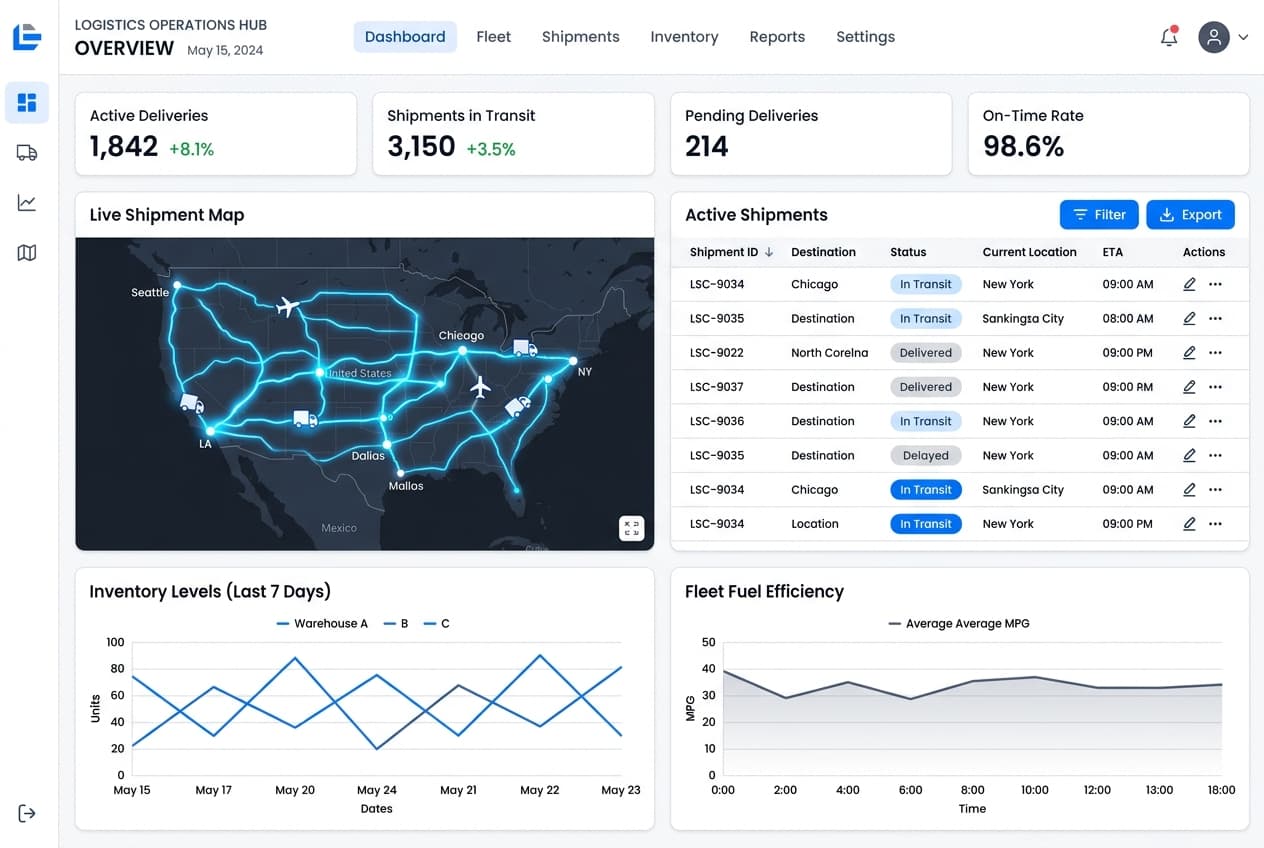Viewport: 1264px width, 848px height.
Task: Expand the Live Shipment Map fullscreen
Action: [x=631, y=528]
